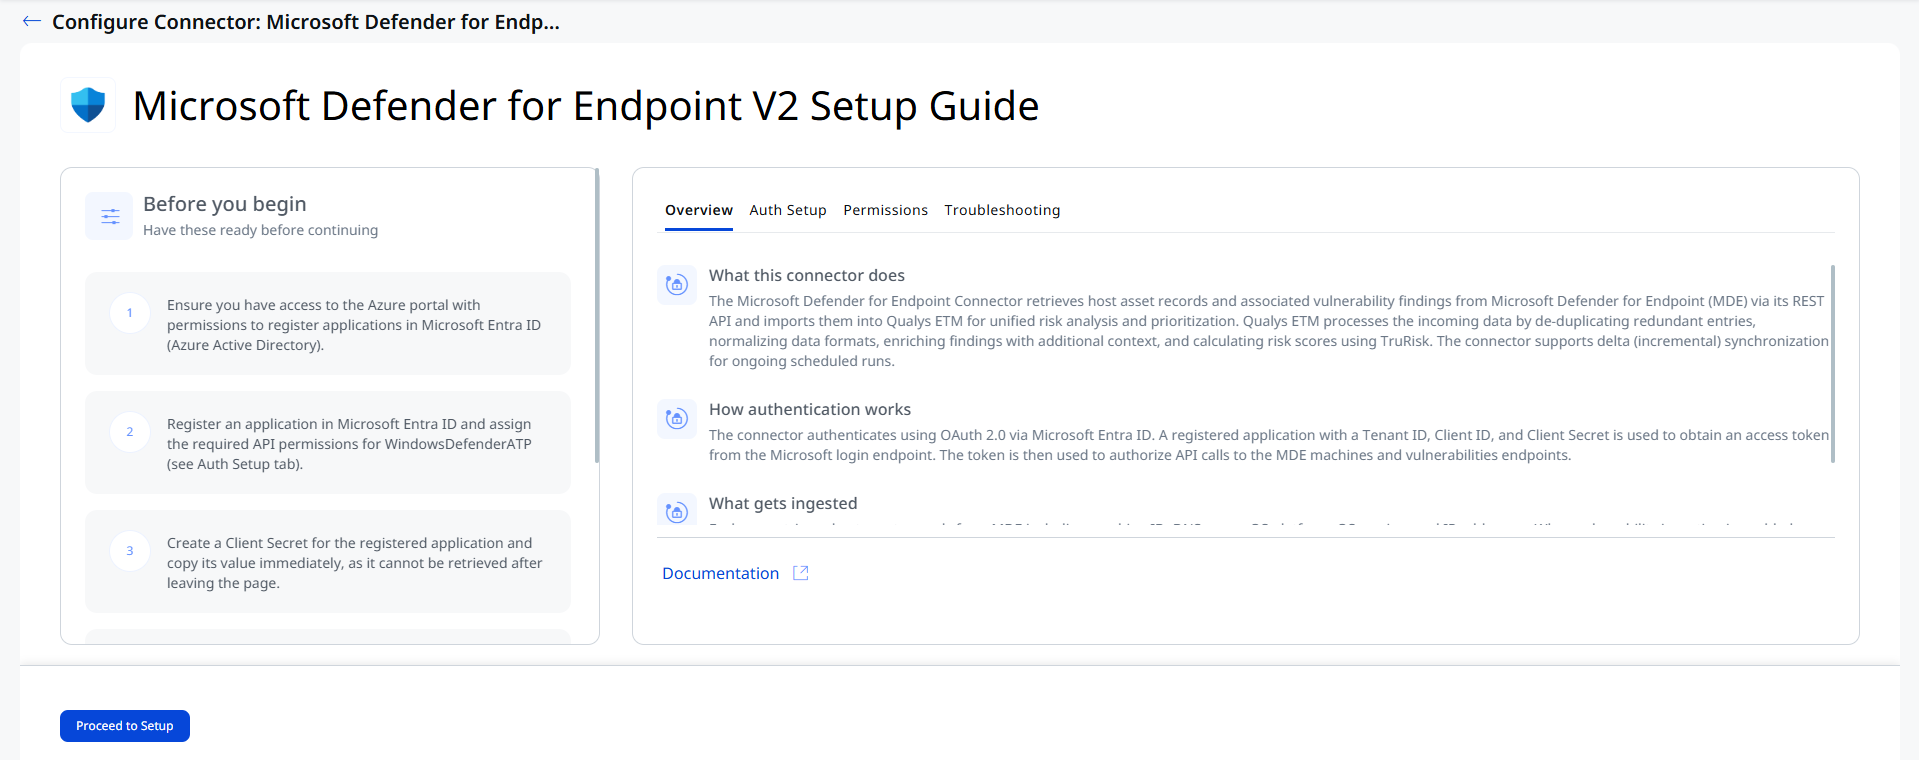Click Proceed to Setup button
1919x760 pixels.
click(125, 726)
